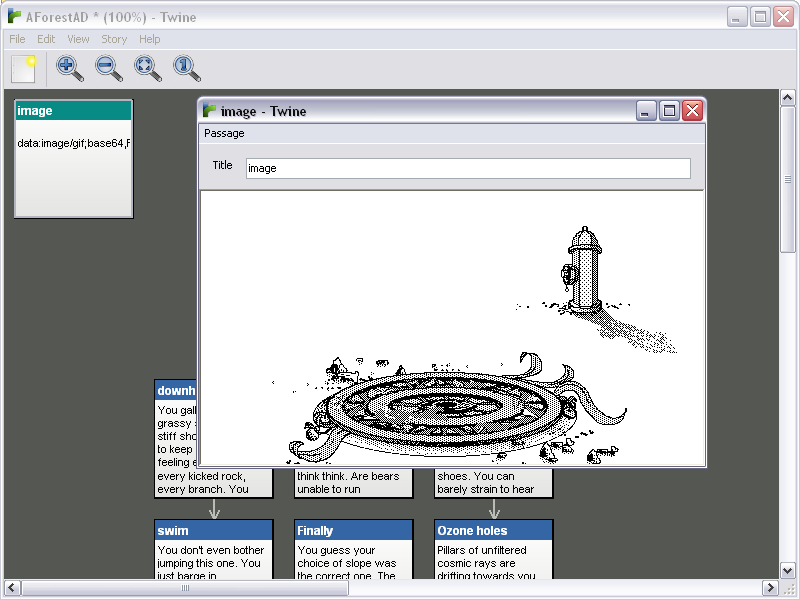The image size is (800, 600).
Task: Open the Help menu
Action: [x=149, y=39]
